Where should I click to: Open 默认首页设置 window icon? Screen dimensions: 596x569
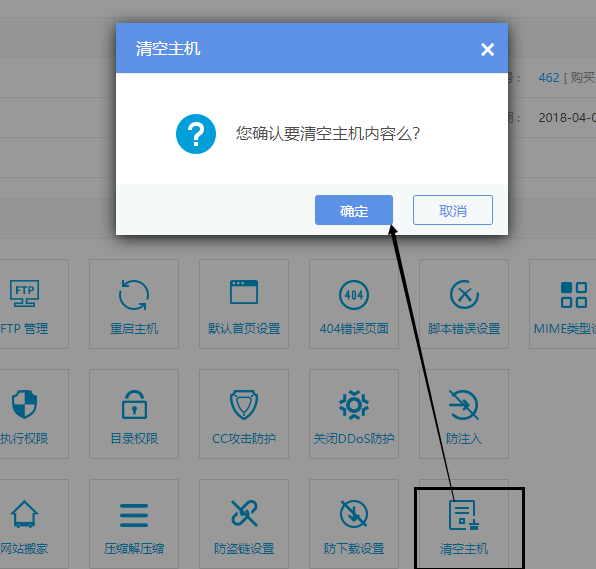(244, 292)
